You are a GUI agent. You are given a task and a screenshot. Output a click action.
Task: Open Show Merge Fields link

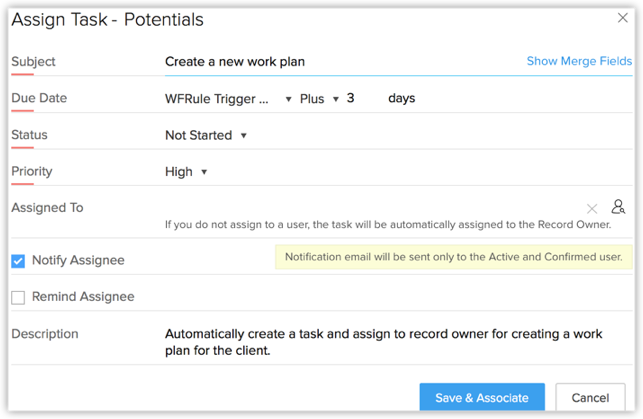click(579, 61)
